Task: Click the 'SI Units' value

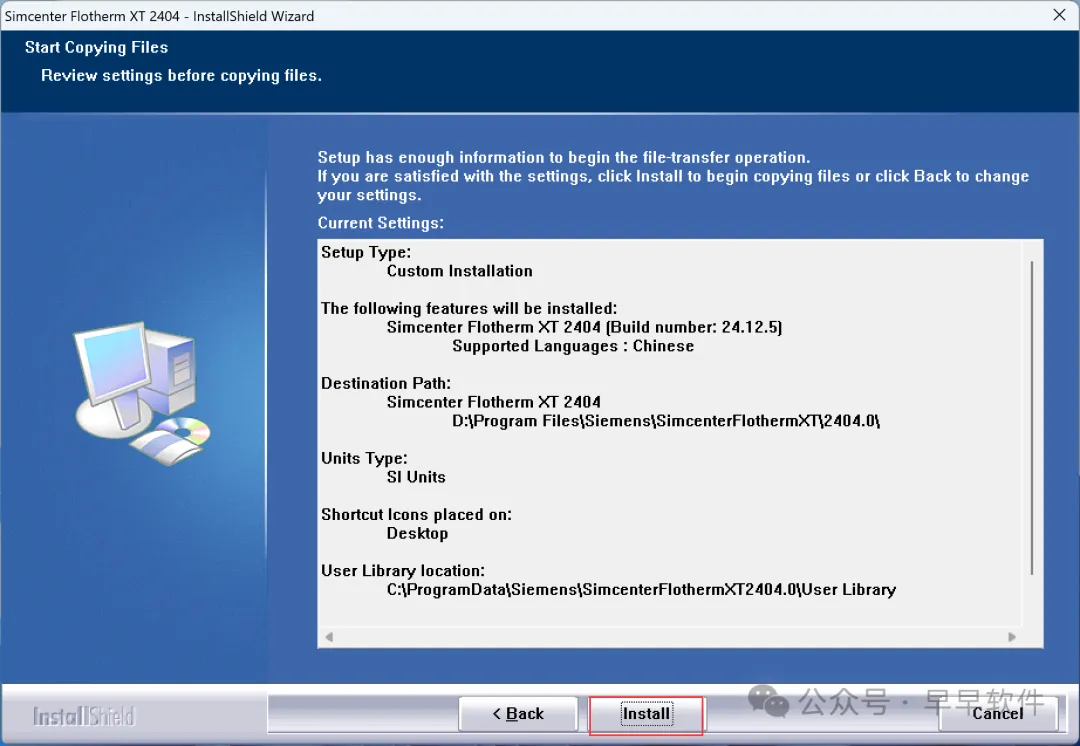Action: tap(416, 477)
